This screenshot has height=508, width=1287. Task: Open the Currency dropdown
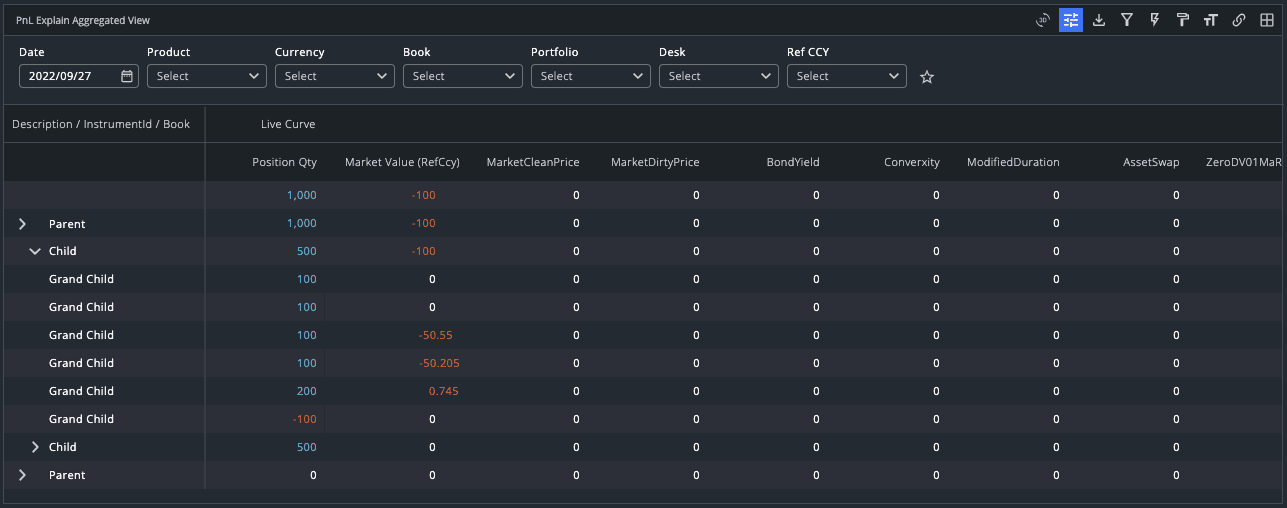pos(335,76)
